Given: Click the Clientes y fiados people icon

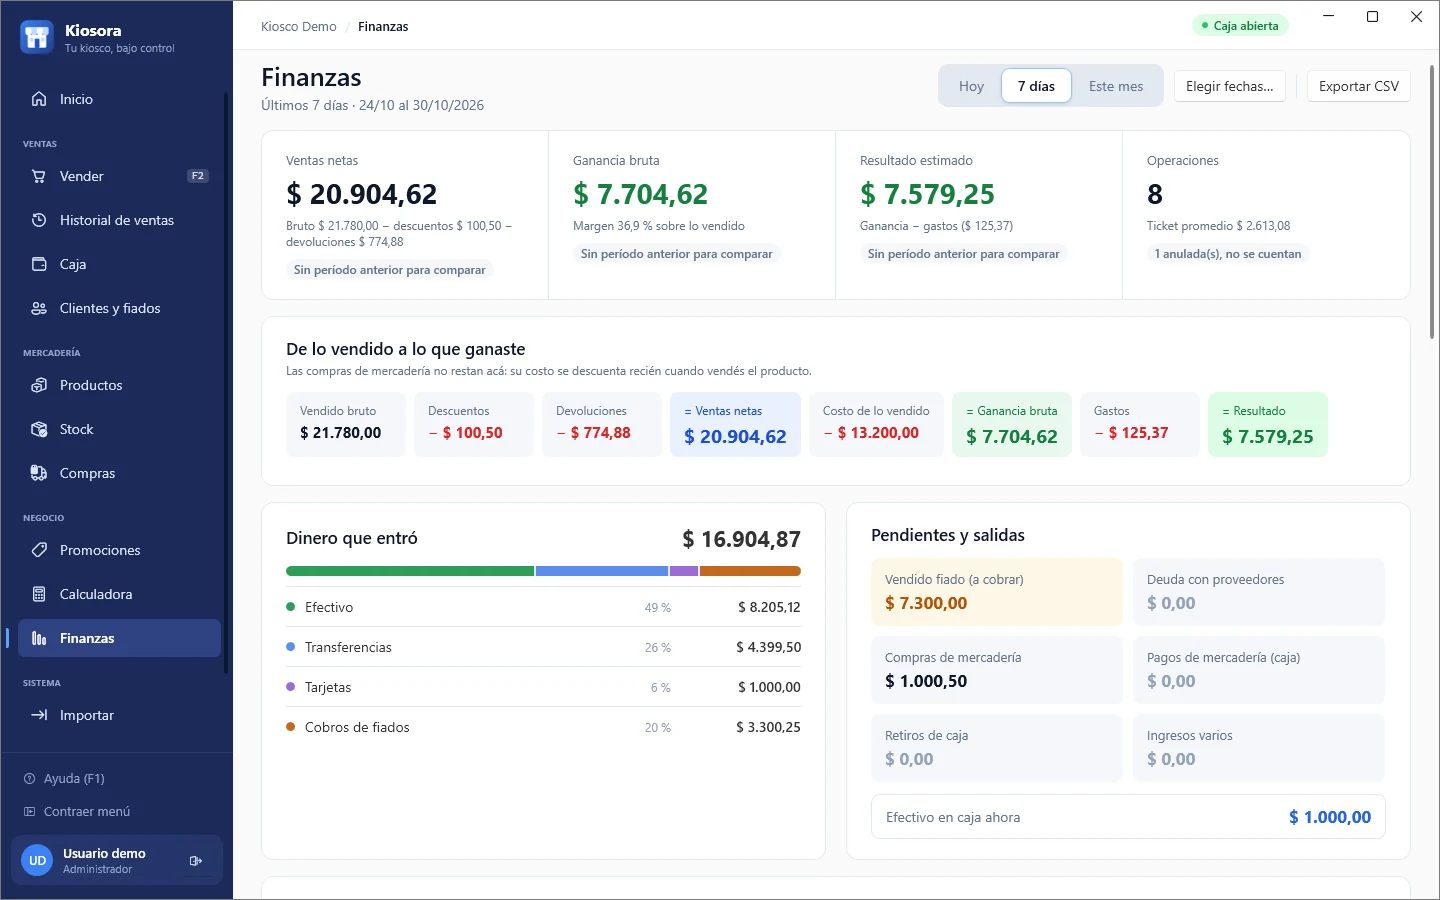Looking at the screenshot, I should (x=39, y=308).
